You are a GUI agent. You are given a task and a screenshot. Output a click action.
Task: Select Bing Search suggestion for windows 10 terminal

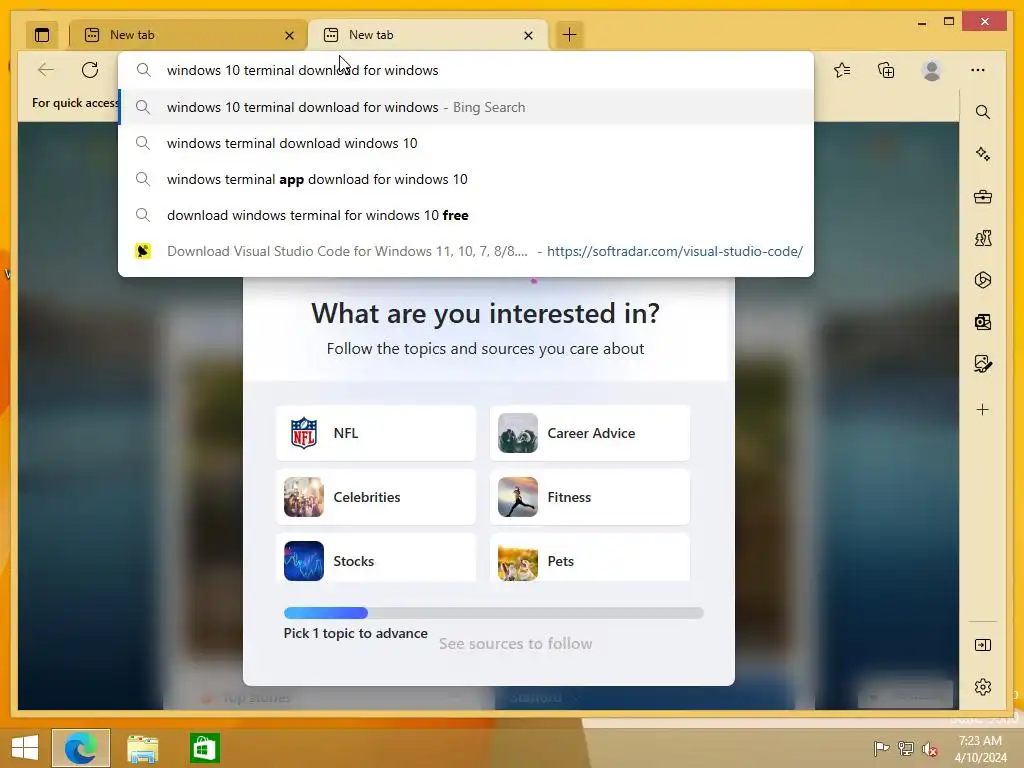click(x=466, y=107)
